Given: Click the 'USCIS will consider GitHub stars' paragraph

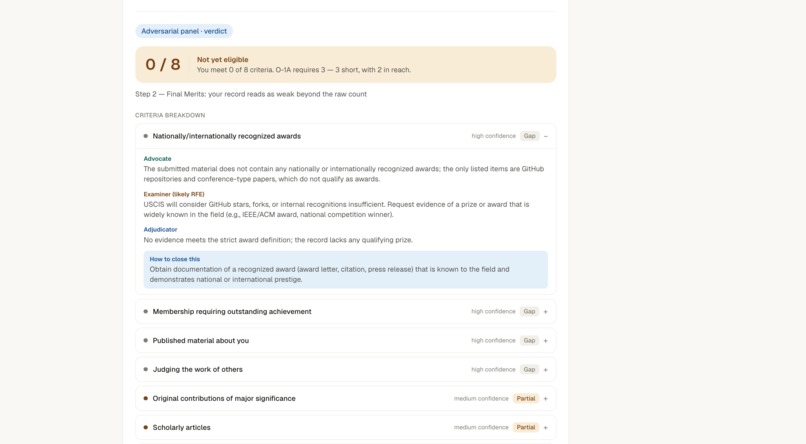Looking at the screenshot, I should pos(336,210).
